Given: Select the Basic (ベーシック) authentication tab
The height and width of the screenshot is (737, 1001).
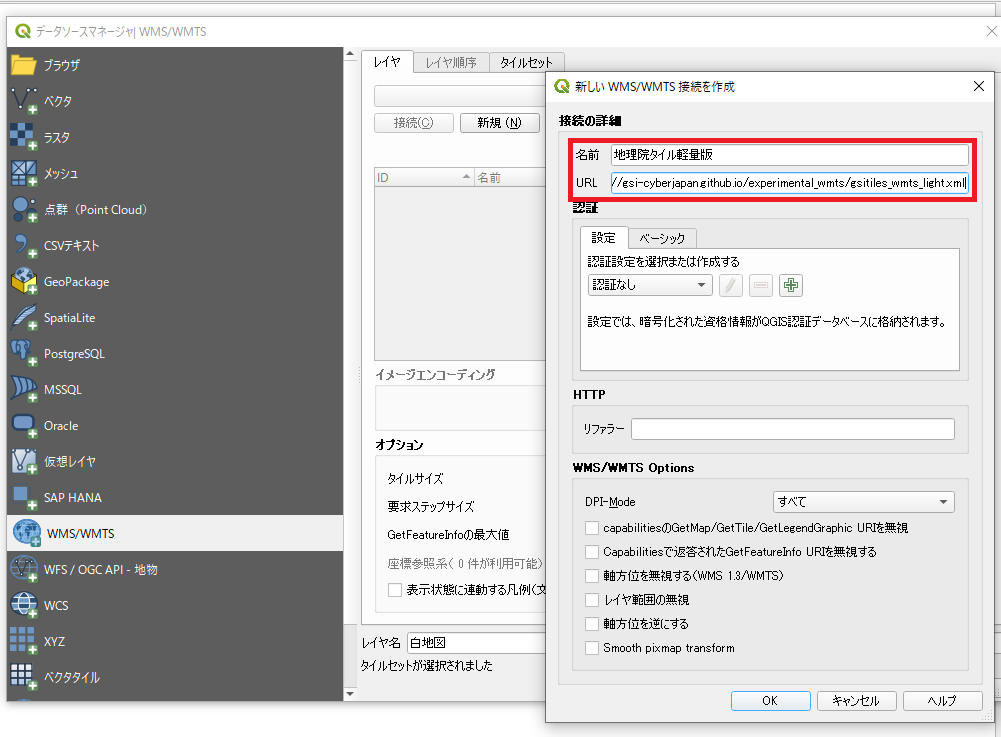Looking at the screenshot, I should pyautogui.click(x=662, y=238).
